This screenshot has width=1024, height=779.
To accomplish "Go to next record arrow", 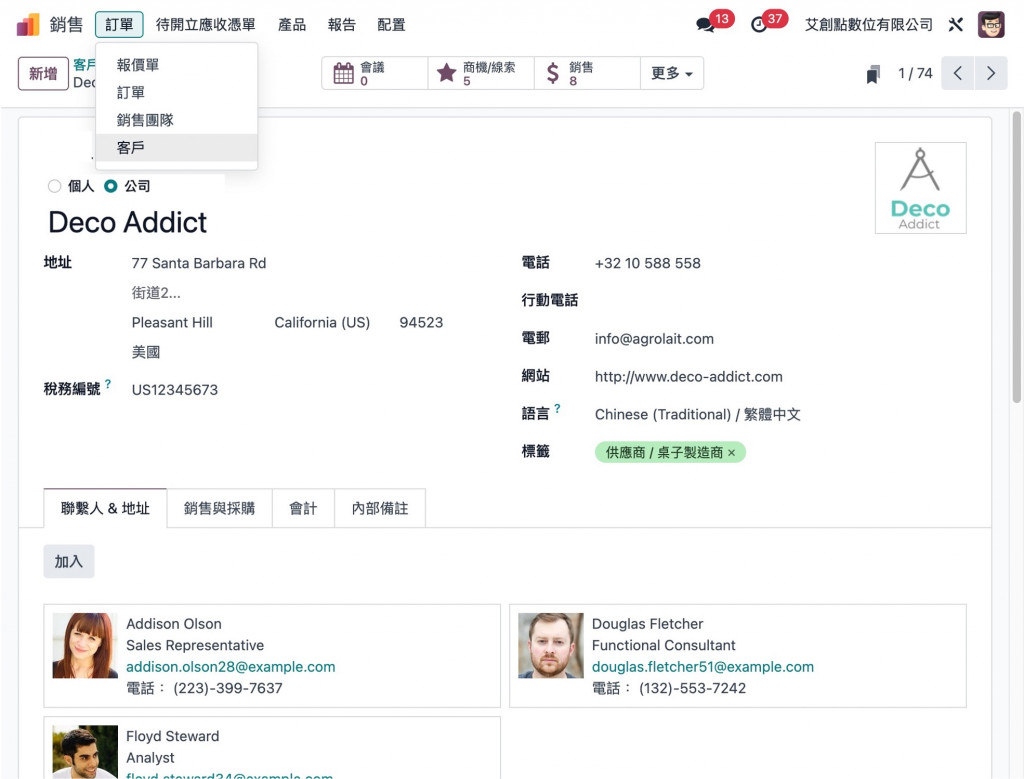I will [991, 73].
